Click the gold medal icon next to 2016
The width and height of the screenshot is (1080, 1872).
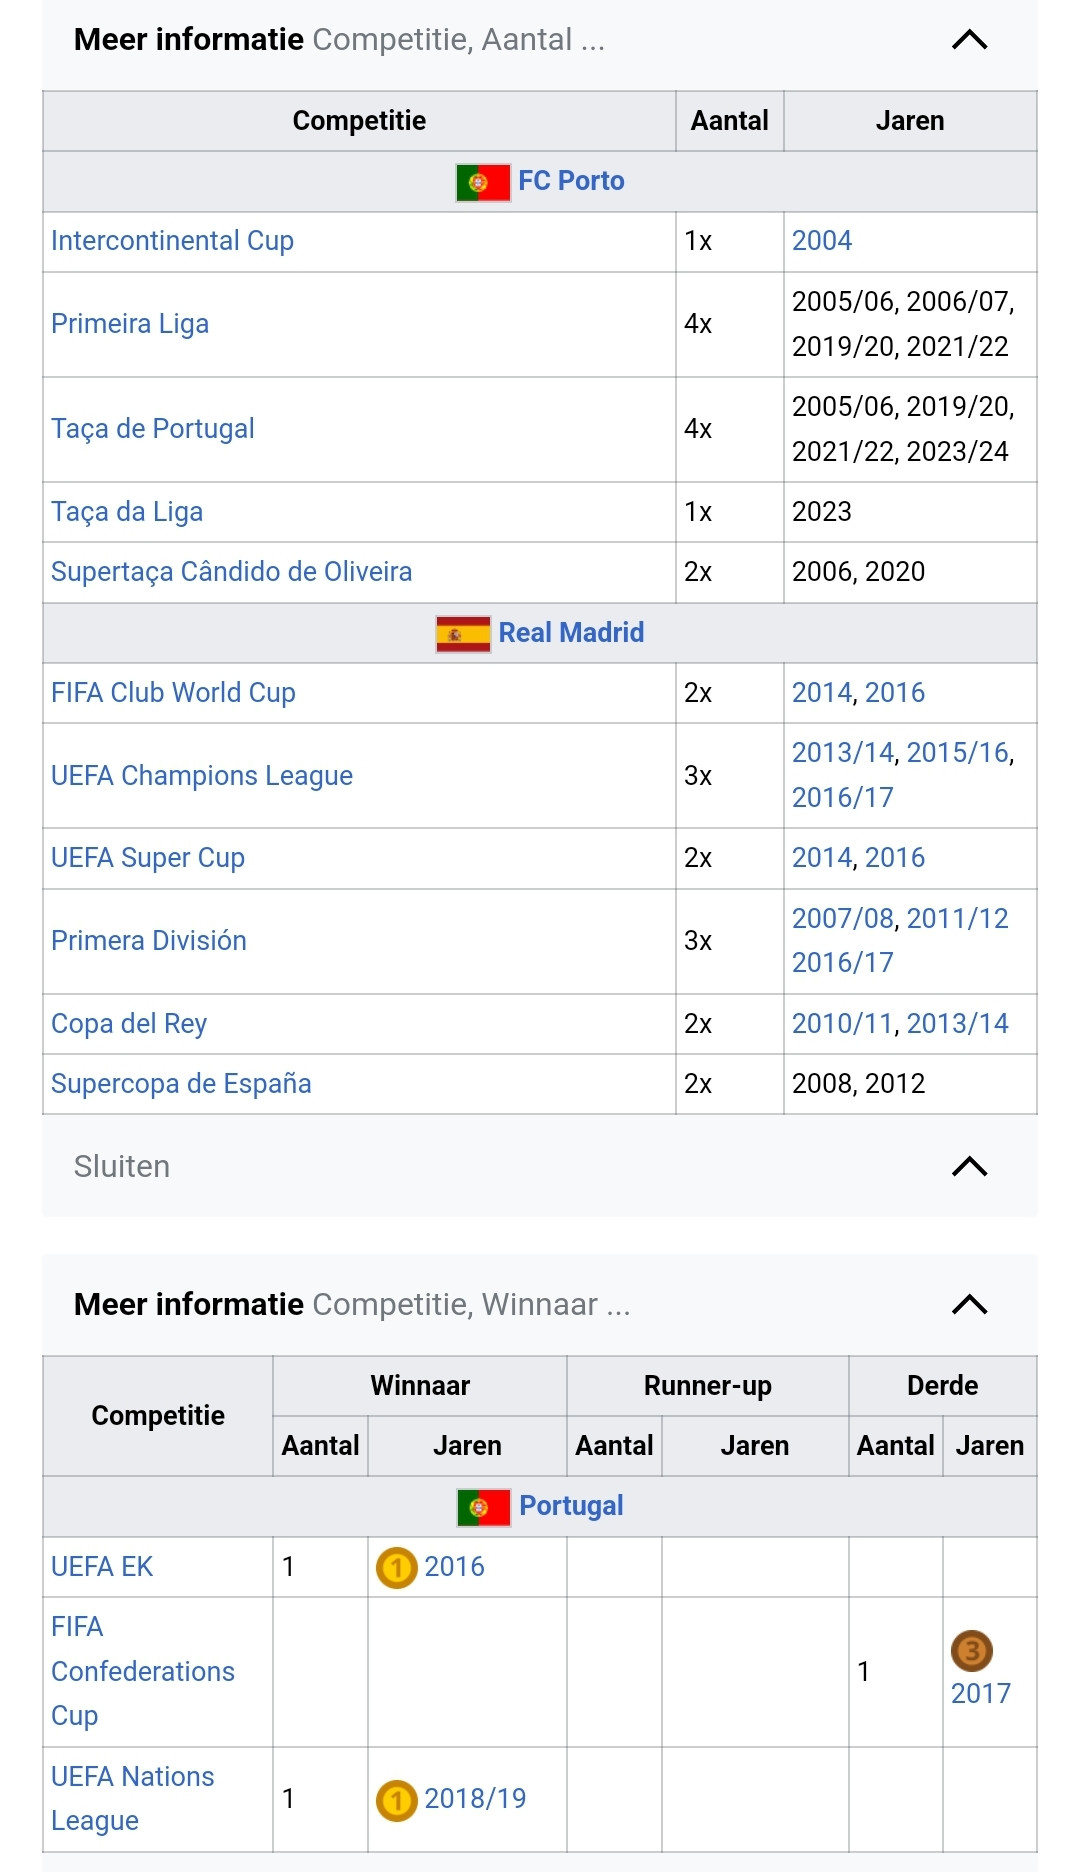(396, 1567)
